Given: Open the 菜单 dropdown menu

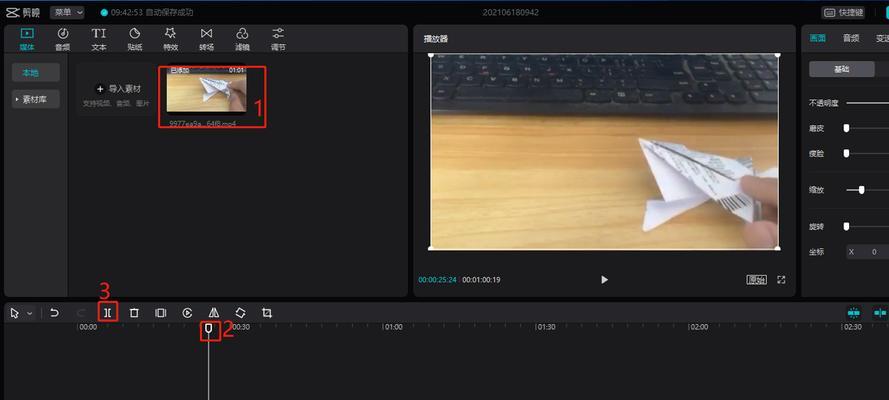Looking at the screenshot, I should coord(67,12).
